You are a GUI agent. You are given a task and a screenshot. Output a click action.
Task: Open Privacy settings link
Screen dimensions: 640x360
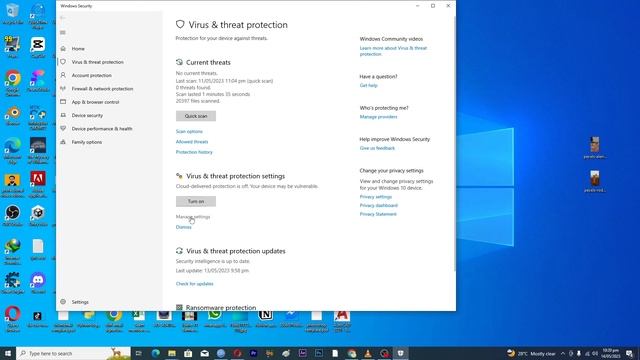(x=376, y=197)
